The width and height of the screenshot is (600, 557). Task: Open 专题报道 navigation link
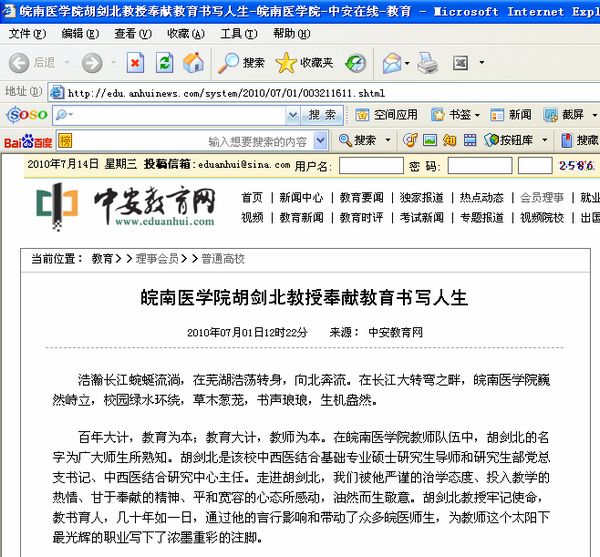[x=481, y=218]
